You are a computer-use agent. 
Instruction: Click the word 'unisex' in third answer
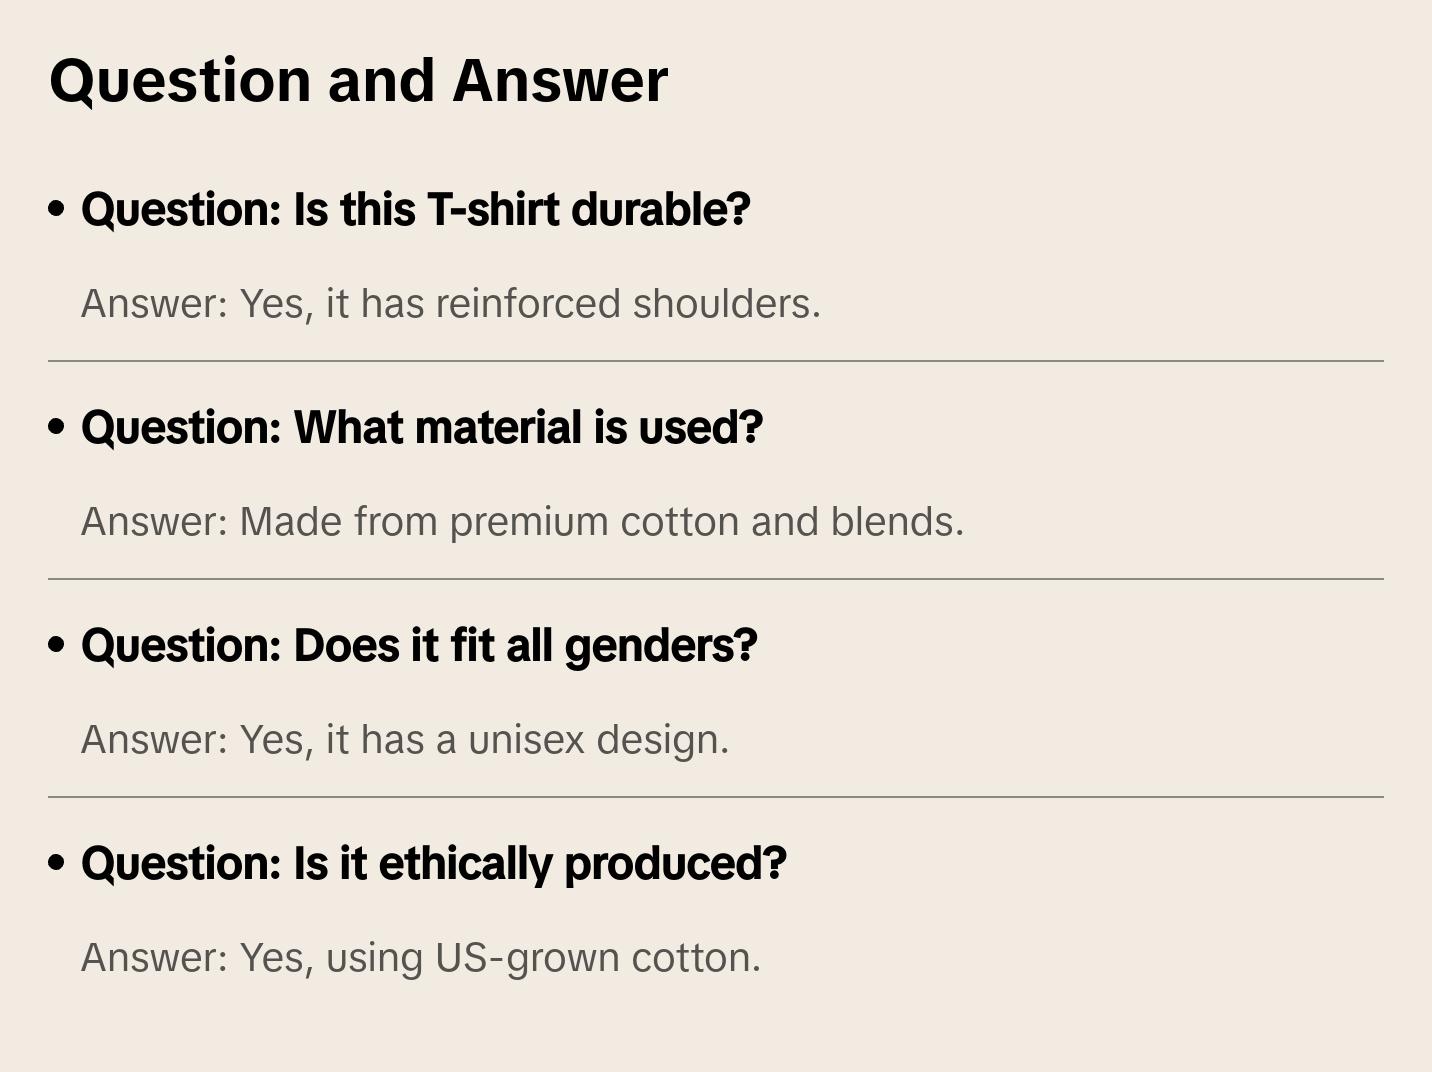click(x=525, y=740)
